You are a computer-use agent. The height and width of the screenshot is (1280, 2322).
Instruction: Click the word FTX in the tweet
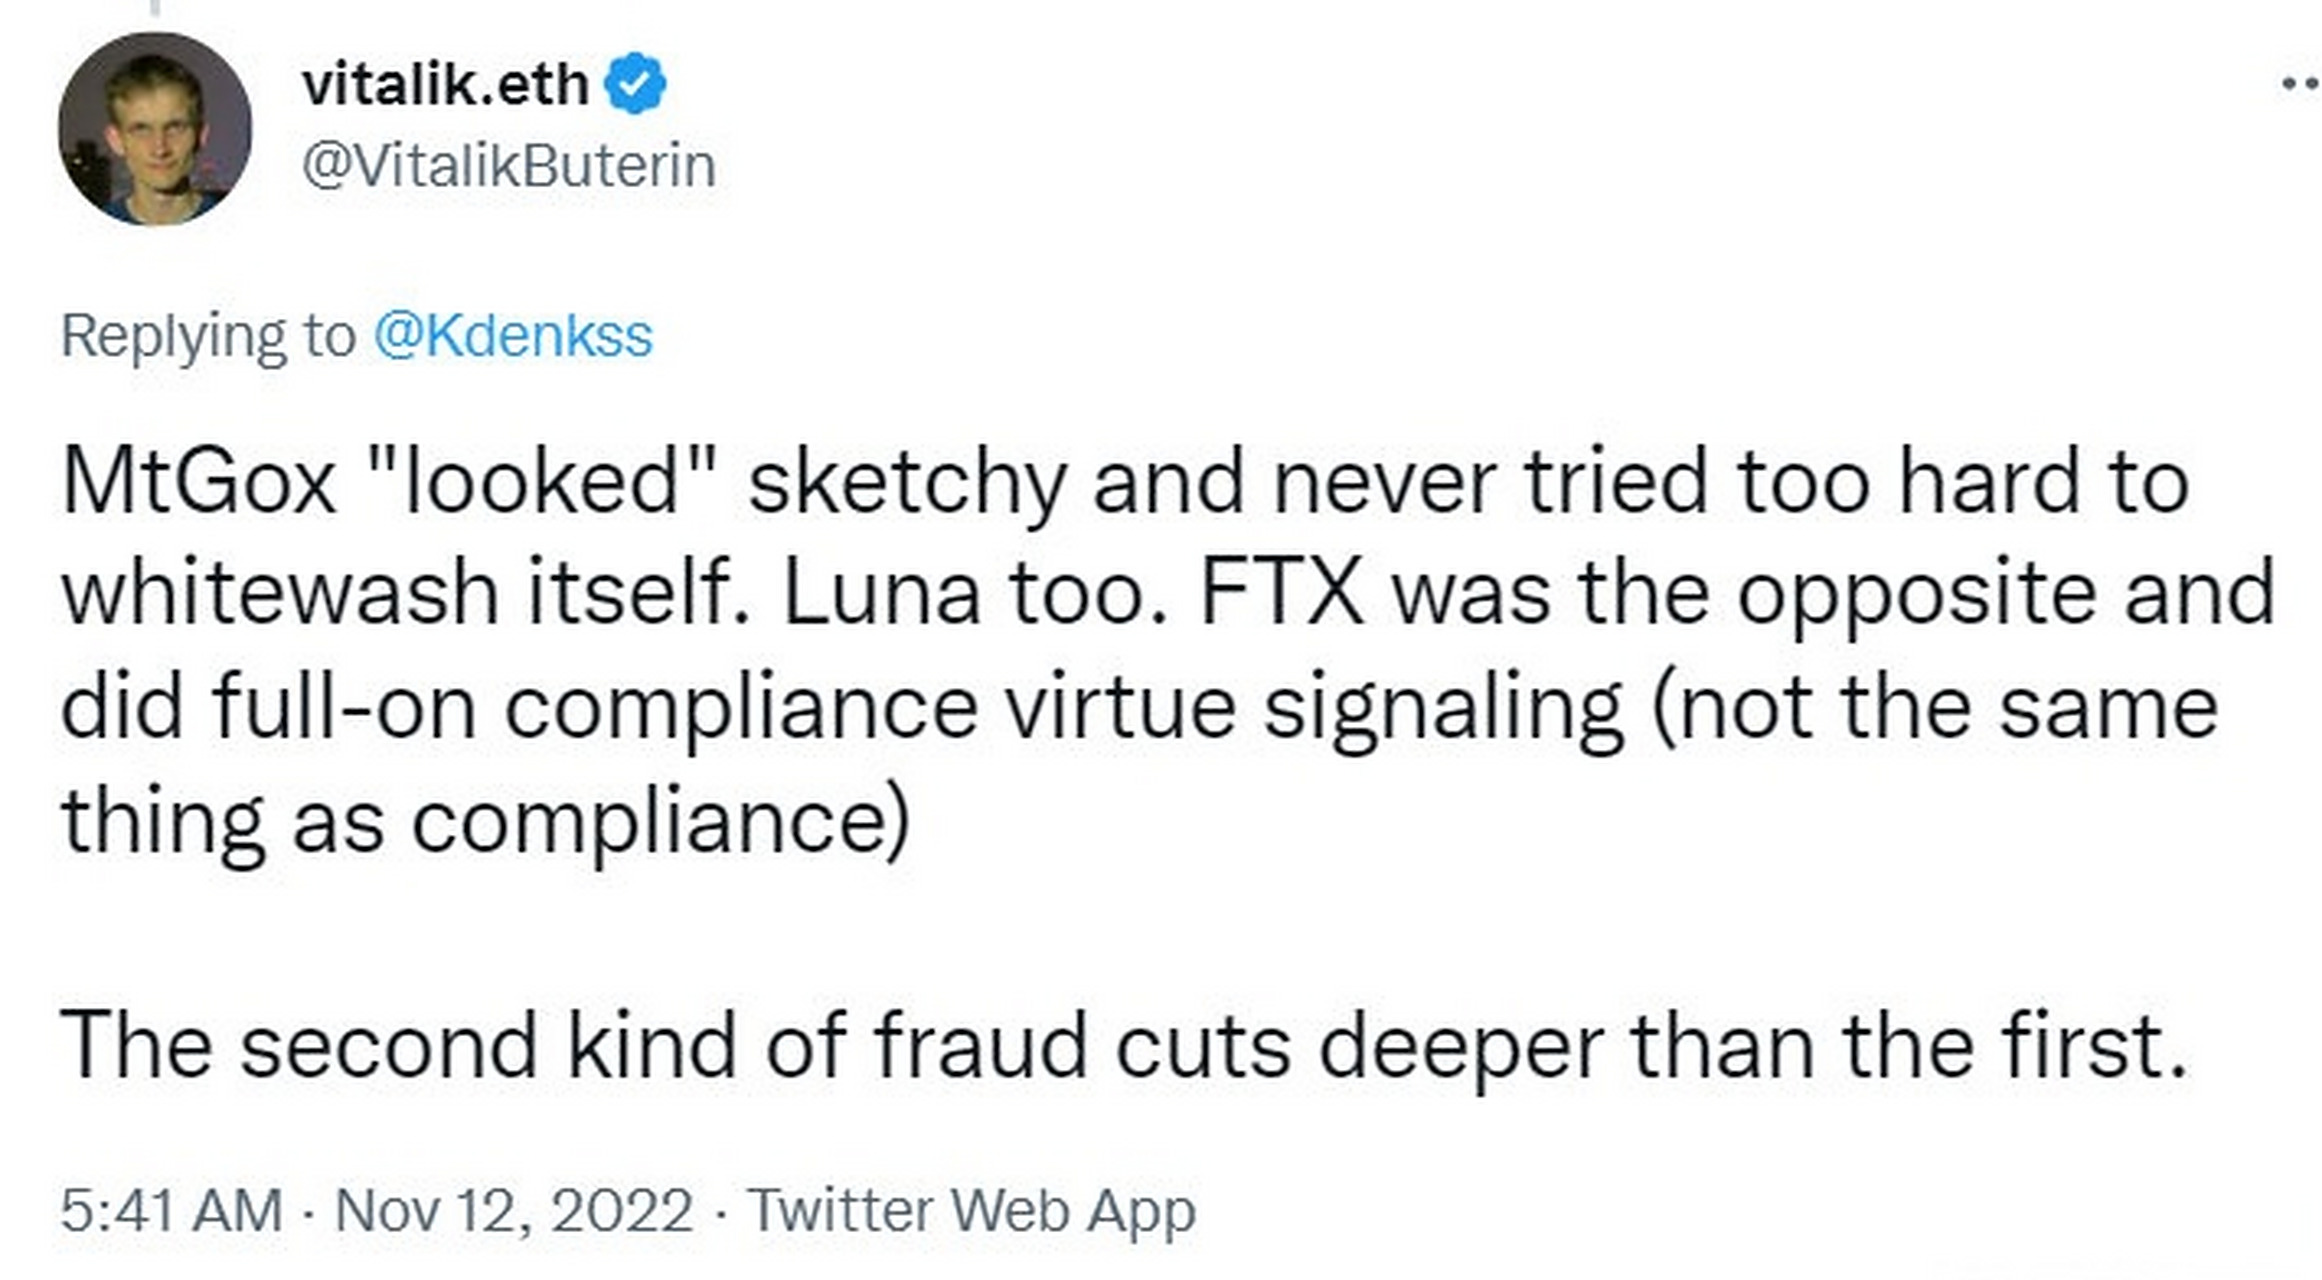click(1281, 594)
